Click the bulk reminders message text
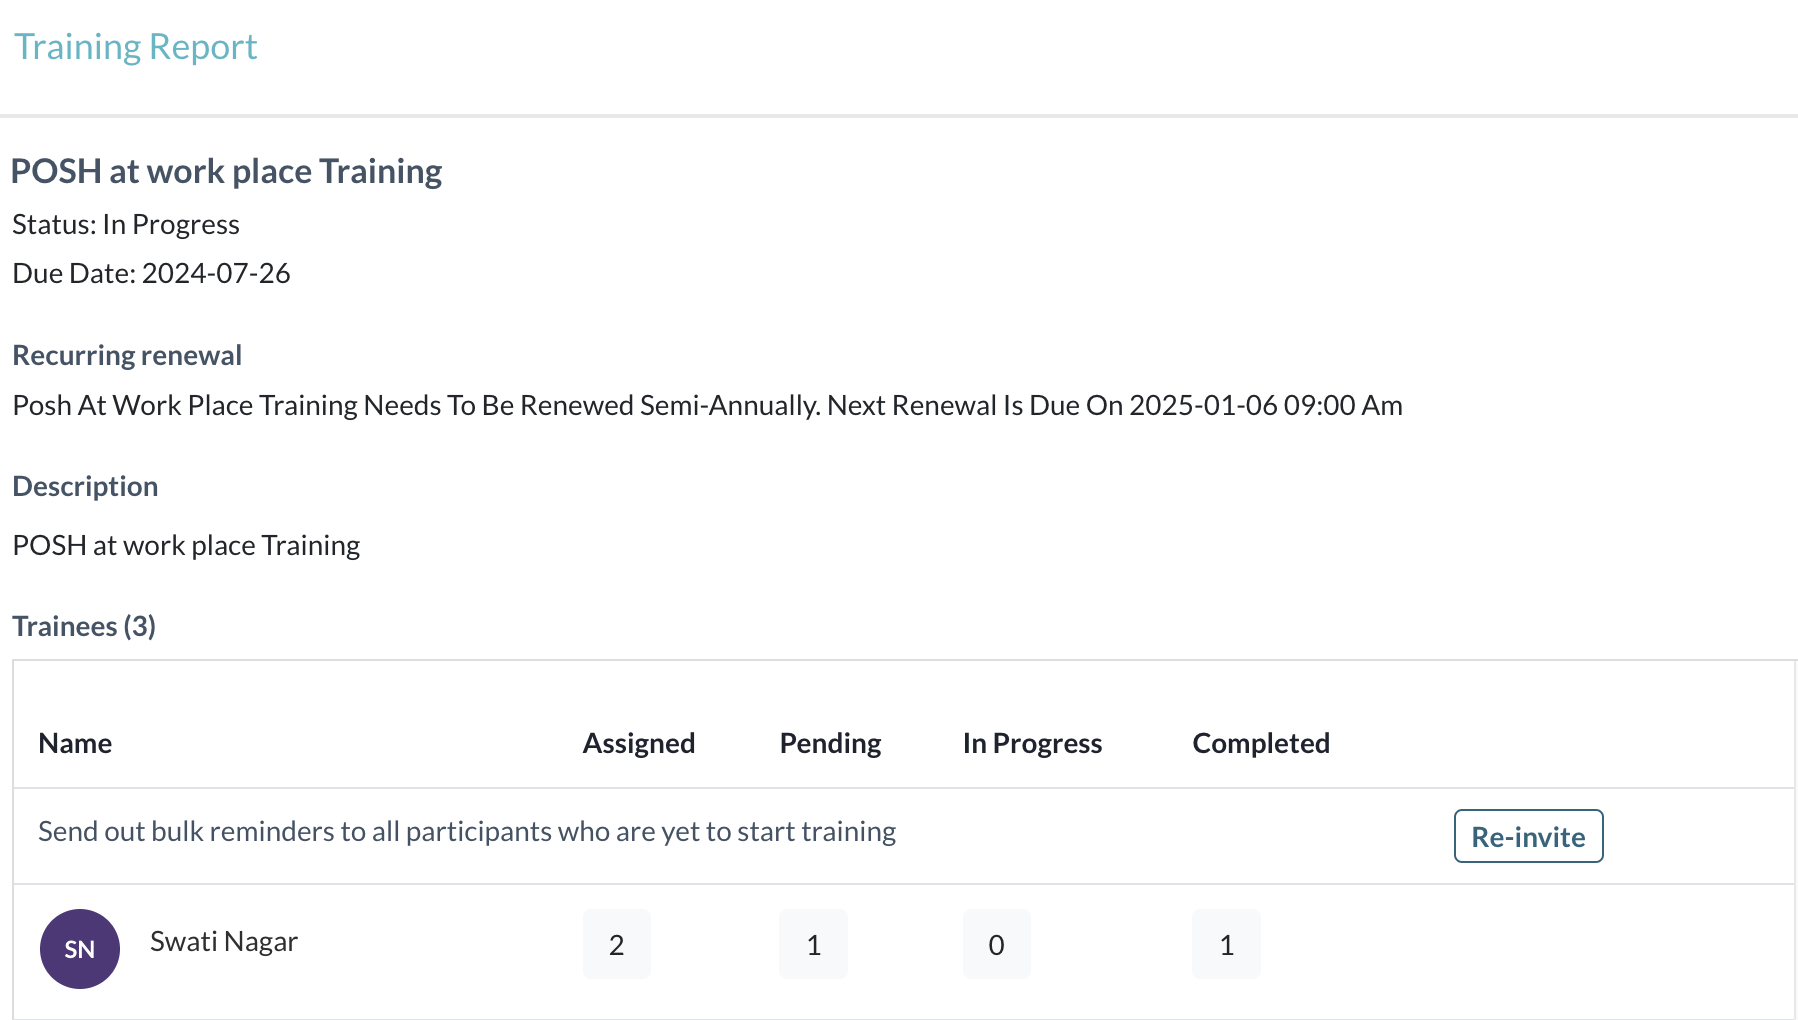 point(467,831)
